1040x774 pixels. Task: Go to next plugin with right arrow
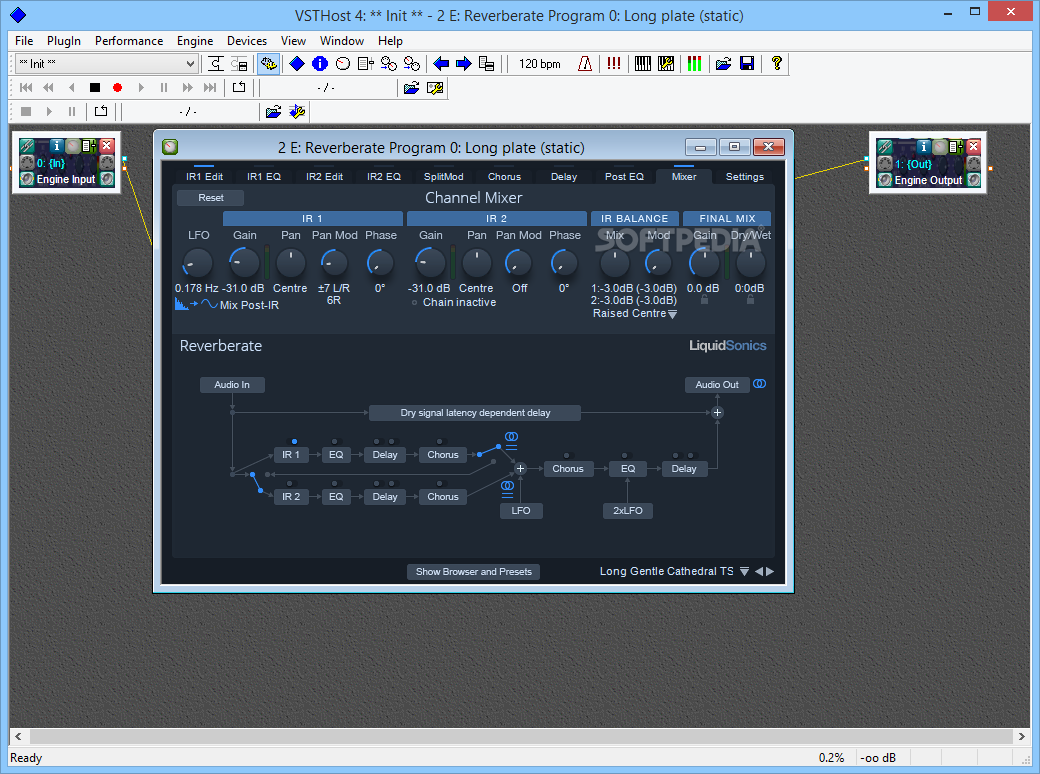point(464,64)
